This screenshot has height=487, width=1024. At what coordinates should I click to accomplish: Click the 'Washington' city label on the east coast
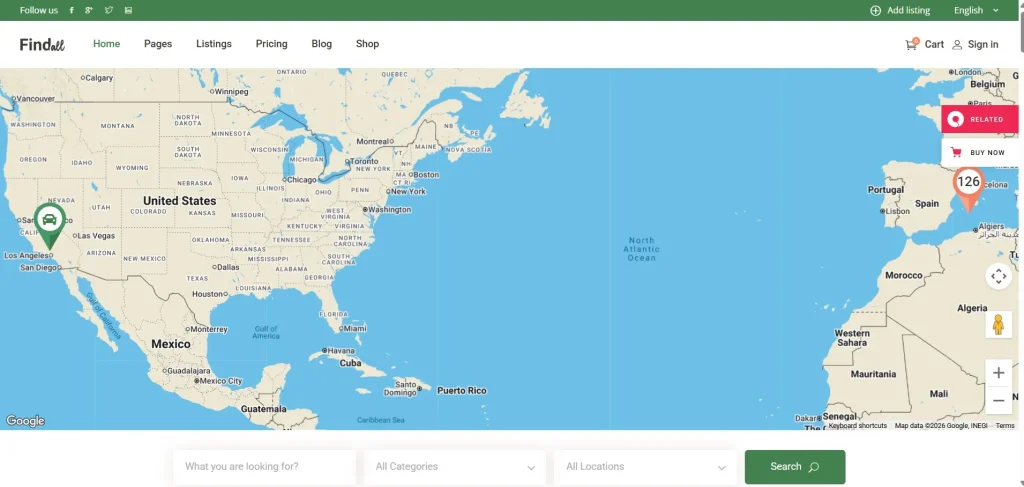(x=390, y=210)
